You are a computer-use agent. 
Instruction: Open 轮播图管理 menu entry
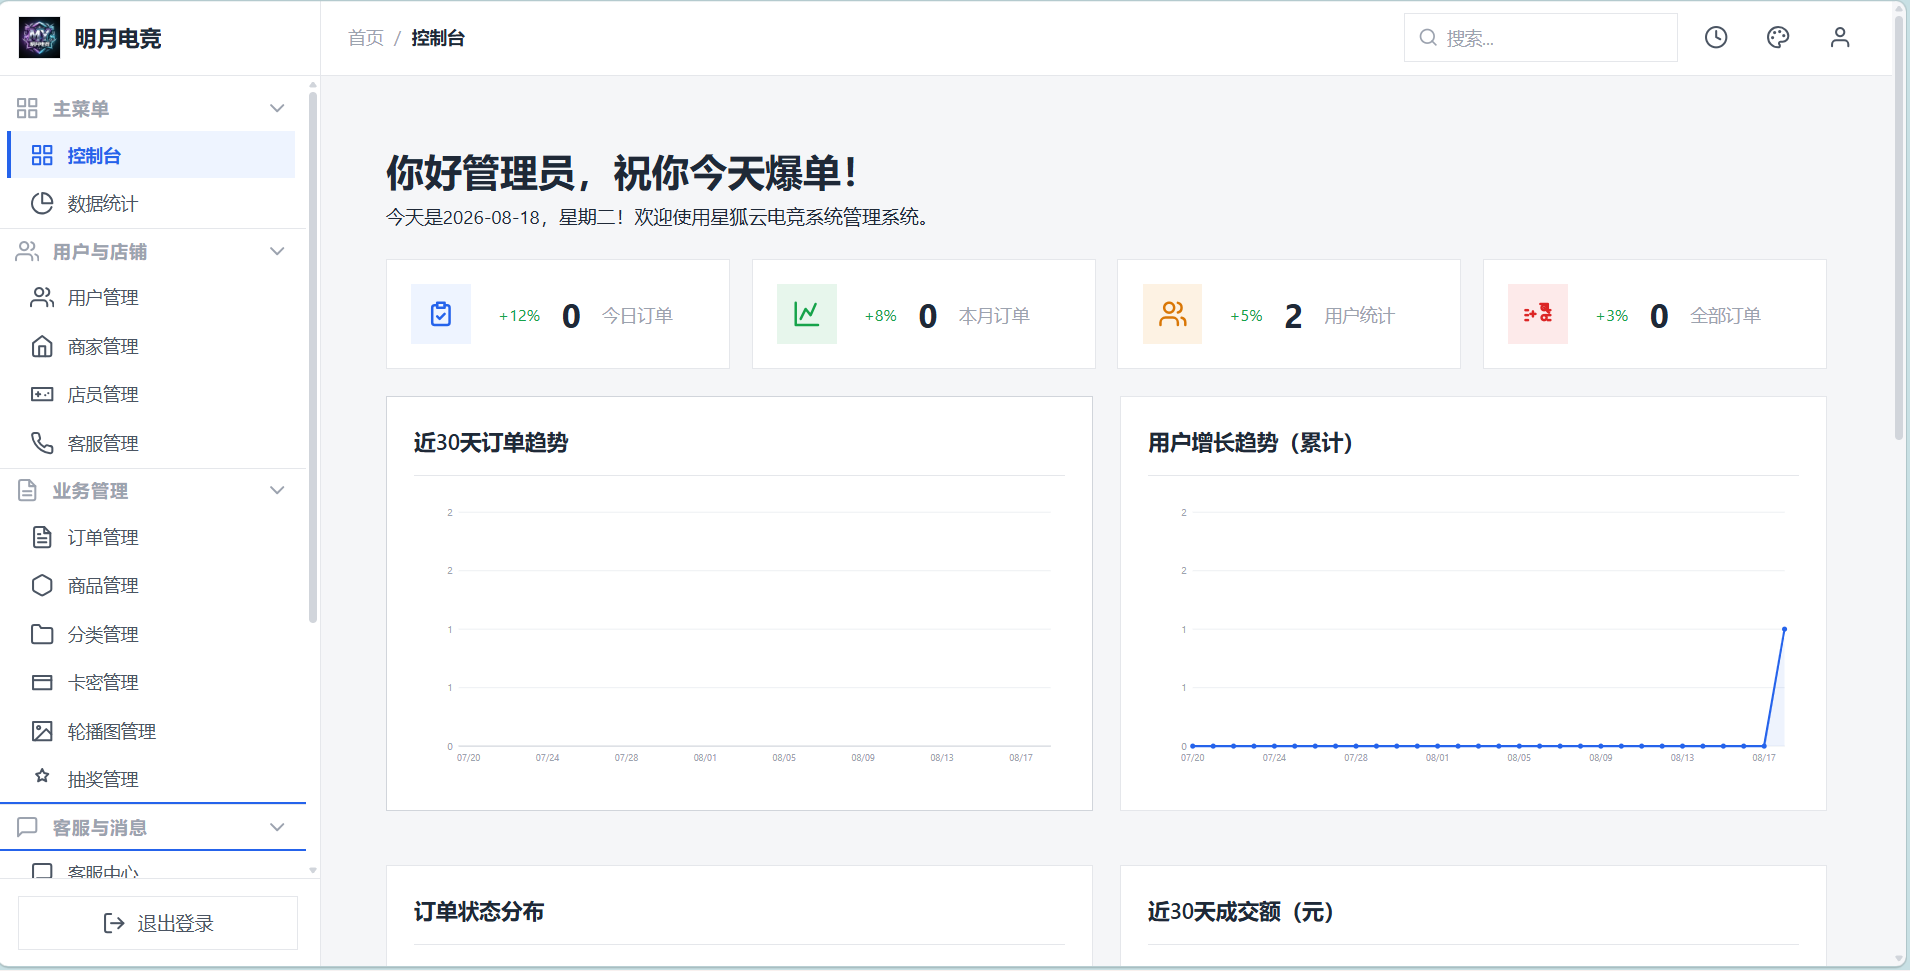[151, 732]
